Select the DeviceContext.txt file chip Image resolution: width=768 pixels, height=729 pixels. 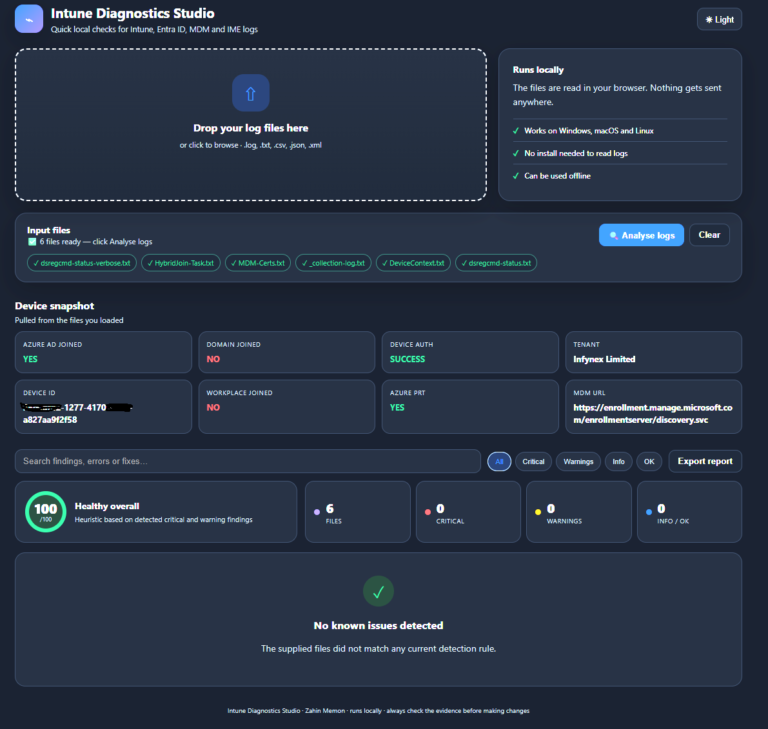click(x=413, y=263)
